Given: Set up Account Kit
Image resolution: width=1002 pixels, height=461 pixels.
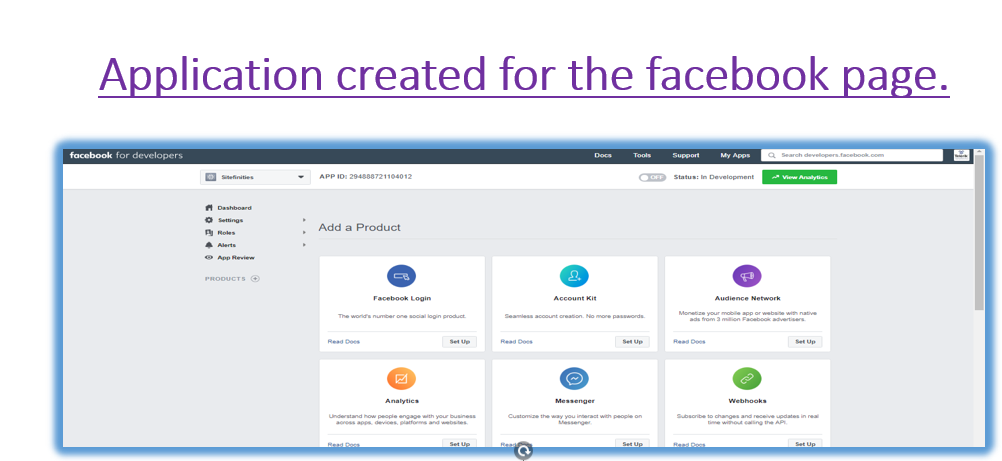Looking at the screenshot, I should [633, 341].
